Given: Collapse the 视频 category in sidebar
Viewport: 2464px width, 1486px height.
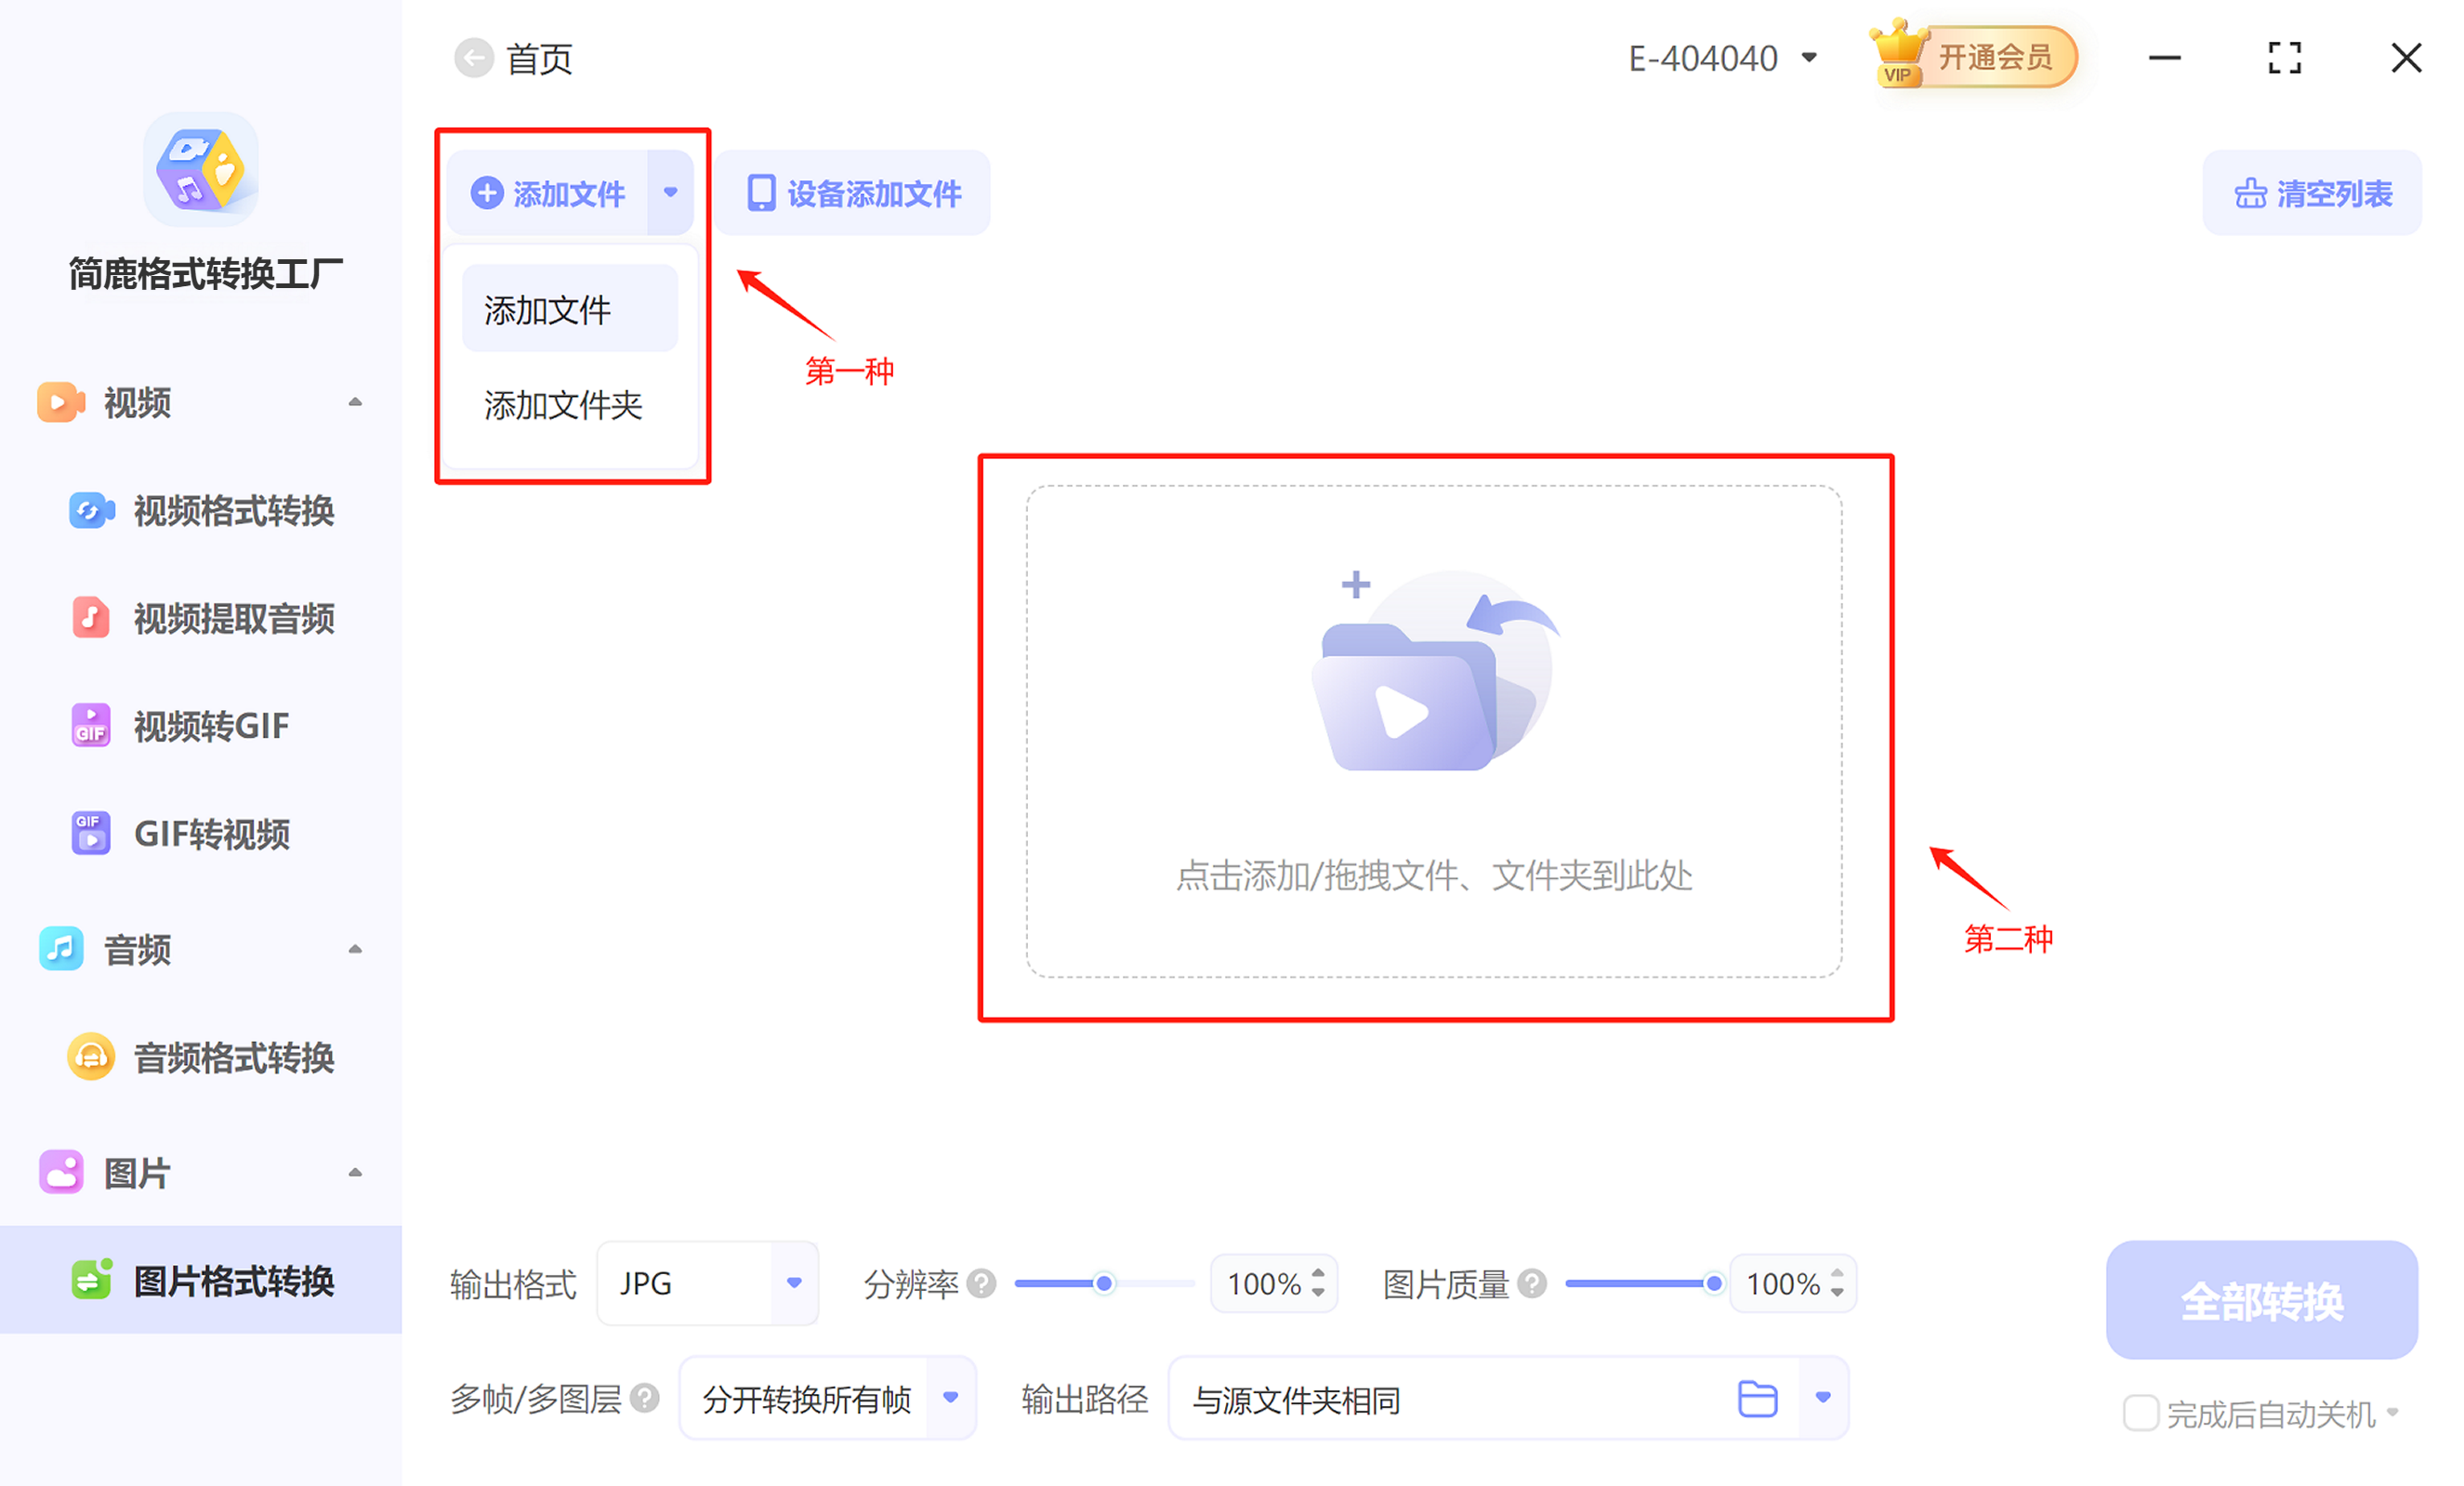Looking at the screenshot, I should [x=356, y=401].
